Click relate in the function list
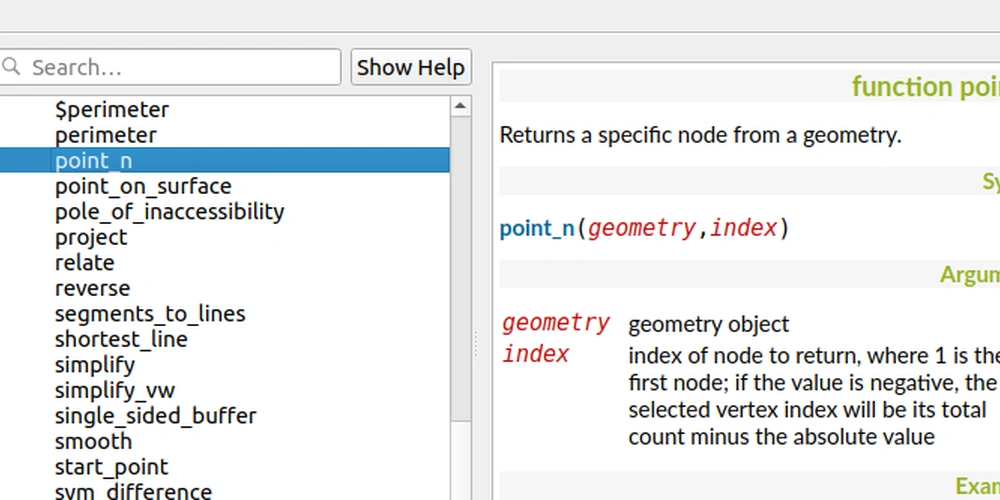This screenshot has width=1000, height=500. (x=84, y=263)
